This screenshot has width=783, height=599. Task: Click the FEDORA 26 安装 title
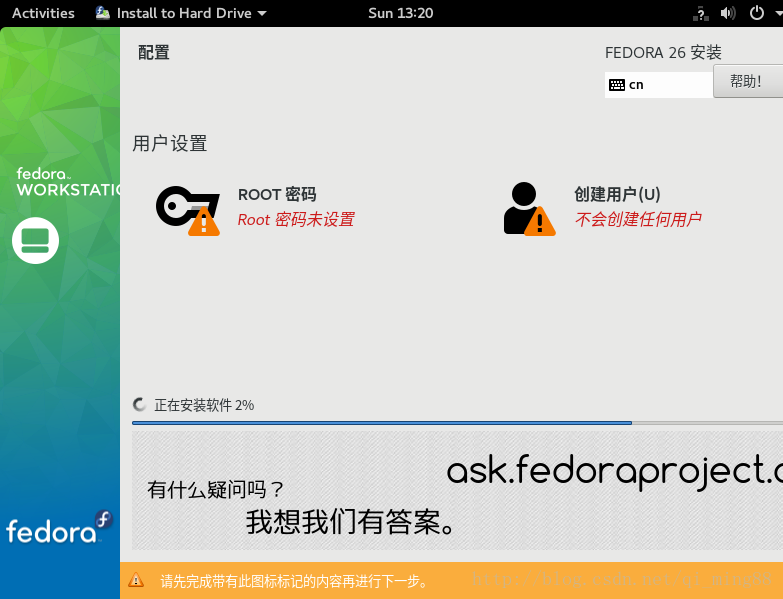(x=663, y=52)
